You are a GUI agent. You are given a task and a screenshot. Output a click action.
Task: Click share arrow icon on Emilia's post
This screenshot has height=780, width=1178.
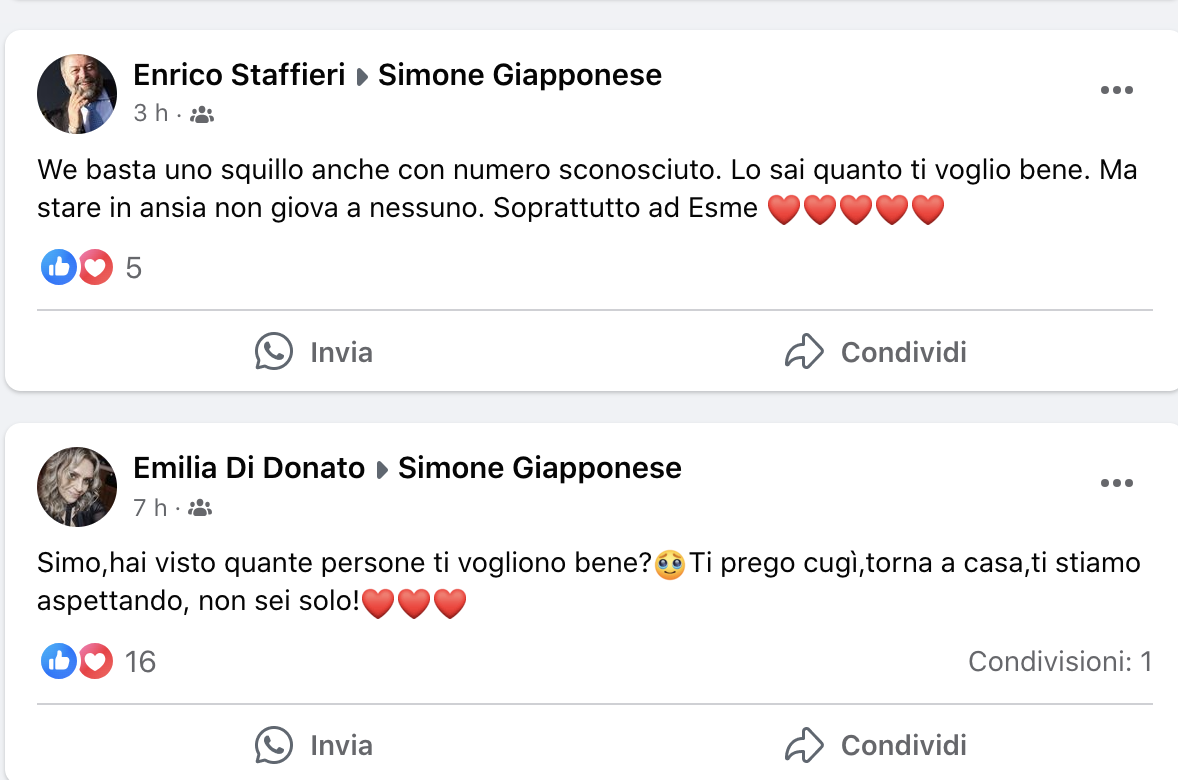804,745
